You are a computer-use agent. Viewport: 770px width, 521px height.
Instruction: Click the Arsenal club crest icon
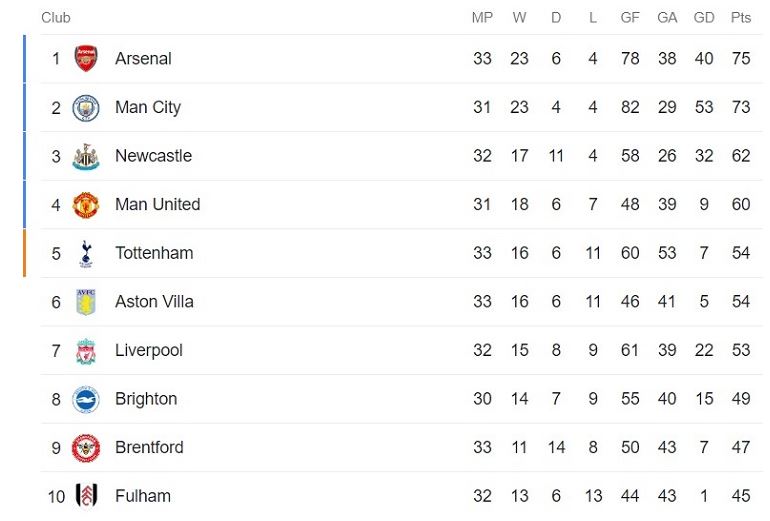(87, 59)
